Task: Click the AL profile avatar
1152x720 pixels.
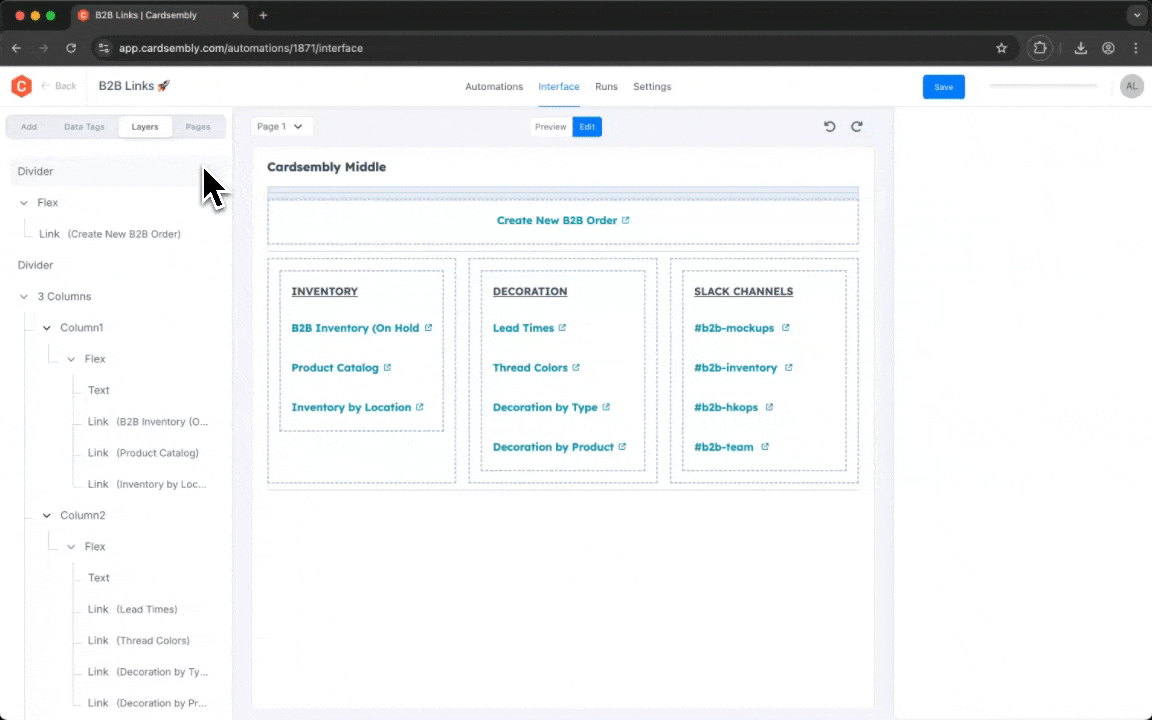Action: pos(1131,86)
